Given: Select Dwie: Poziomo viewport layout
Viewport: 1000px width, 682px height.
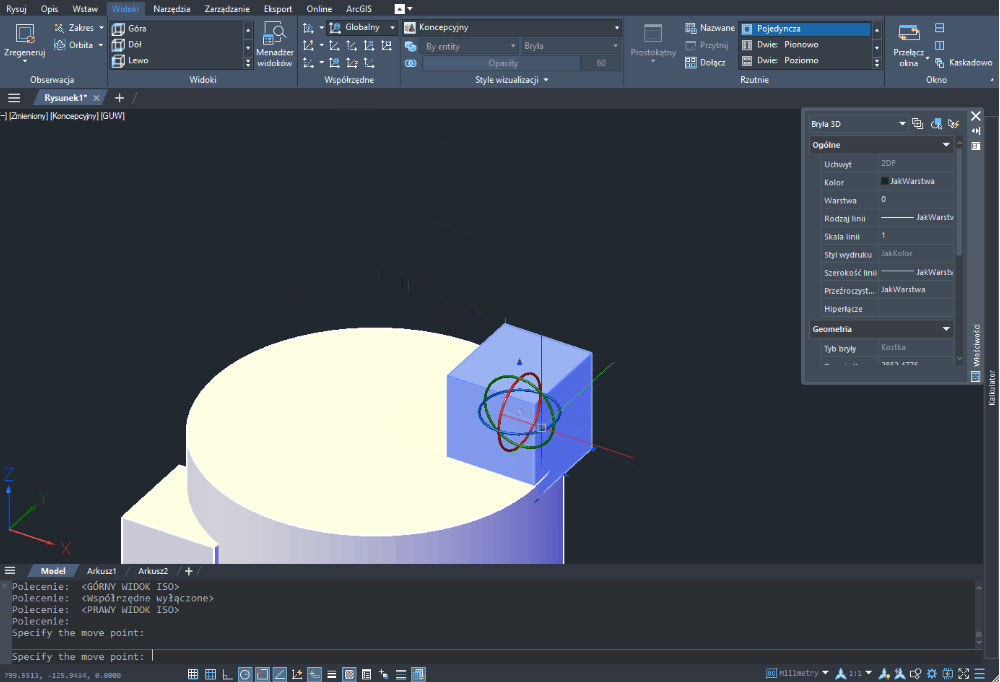Looking at the screenshot, I should tap(805, 61).
